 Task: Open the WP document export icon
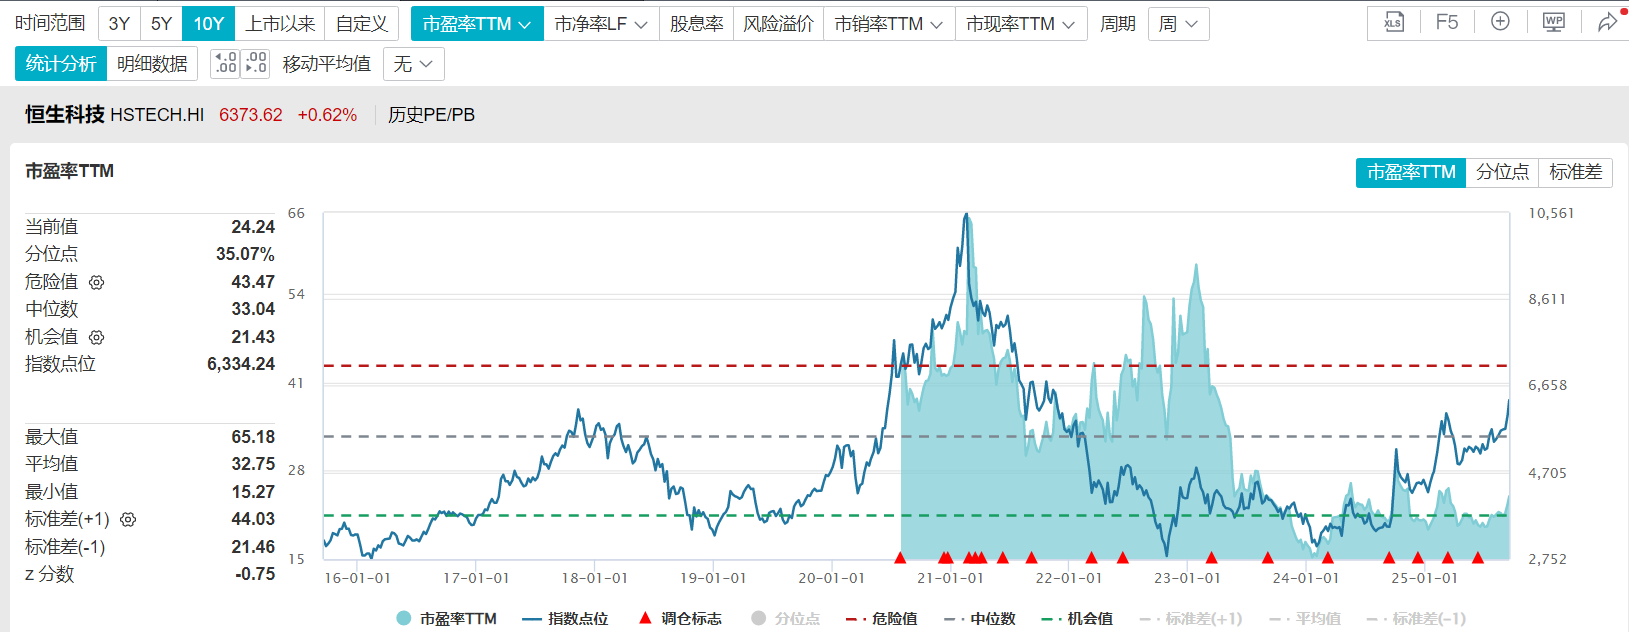click(x=1554, y=22)
